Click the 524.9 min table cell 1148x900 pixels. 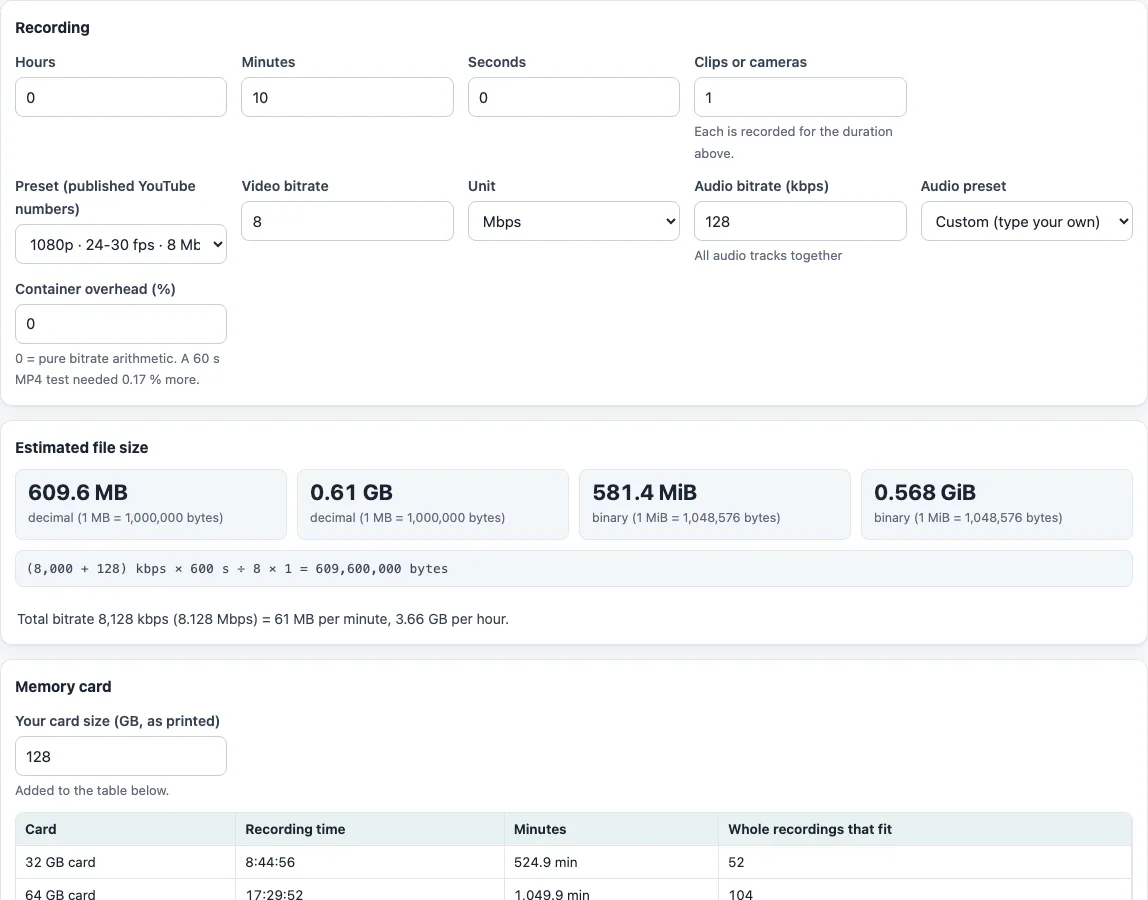coord(611,863)
